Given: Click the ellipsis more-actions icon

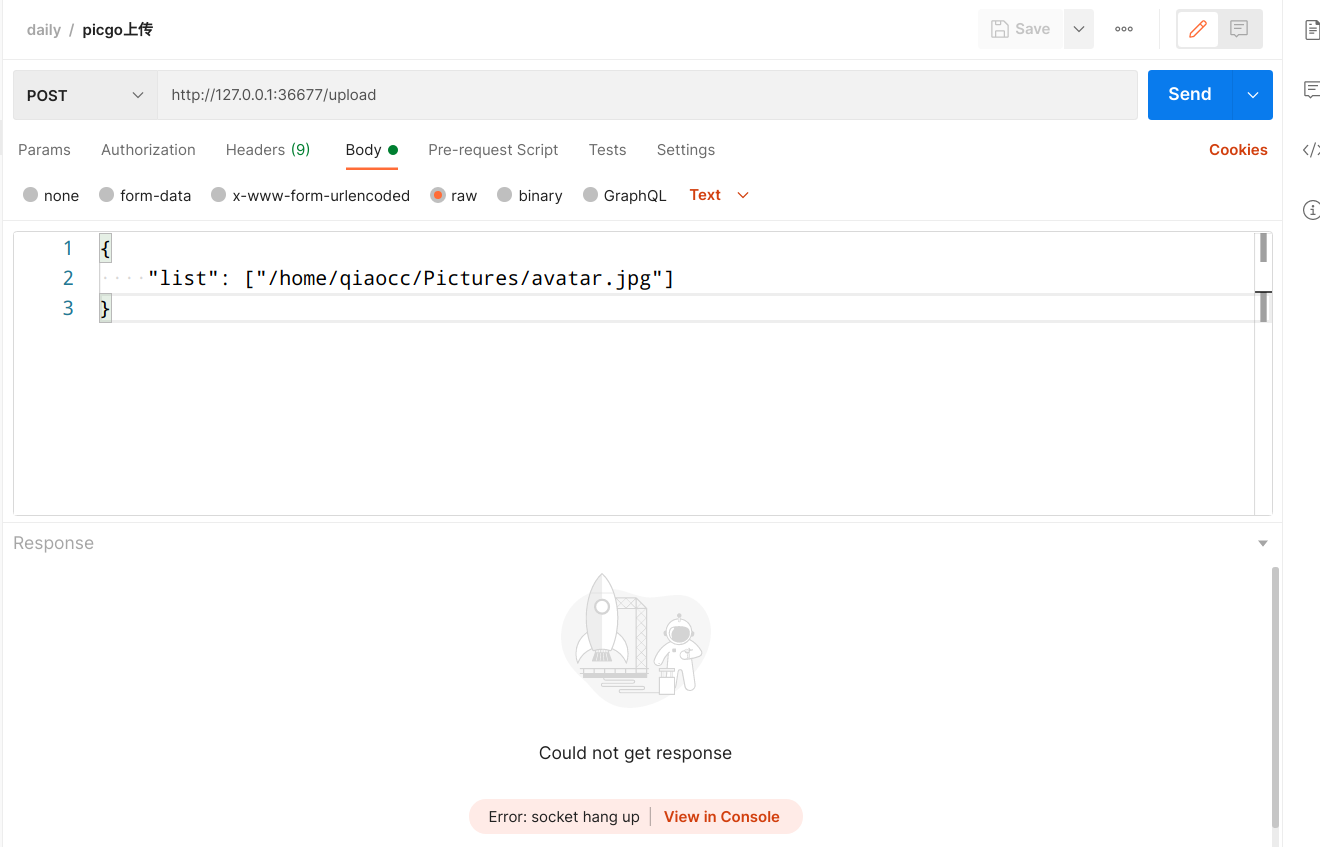Looking at the screenshot, I should pyautogui.click(x=1123, y=29).
